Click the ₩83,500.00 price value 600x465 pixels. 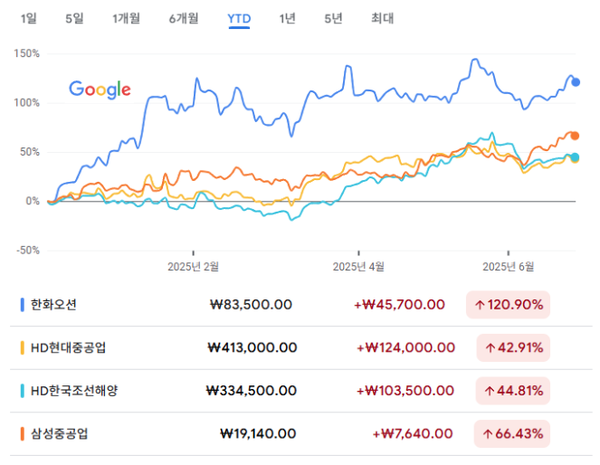251,304
